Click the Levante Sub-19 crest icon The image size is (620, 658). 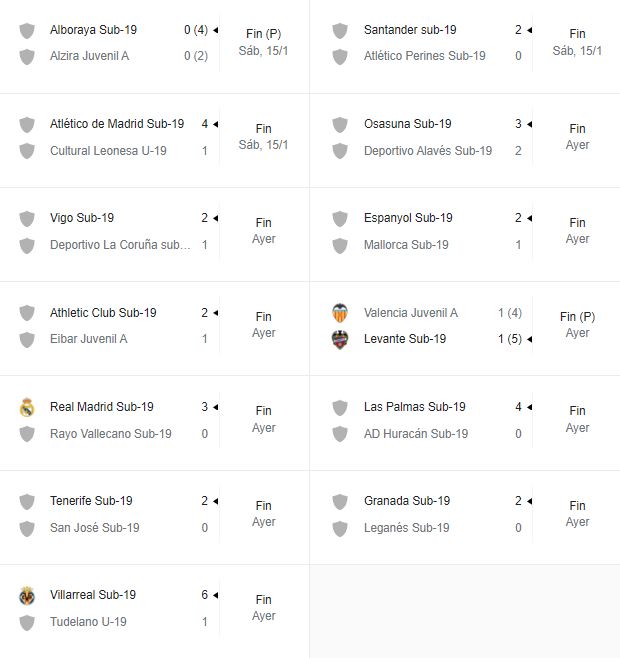point(340,339)
